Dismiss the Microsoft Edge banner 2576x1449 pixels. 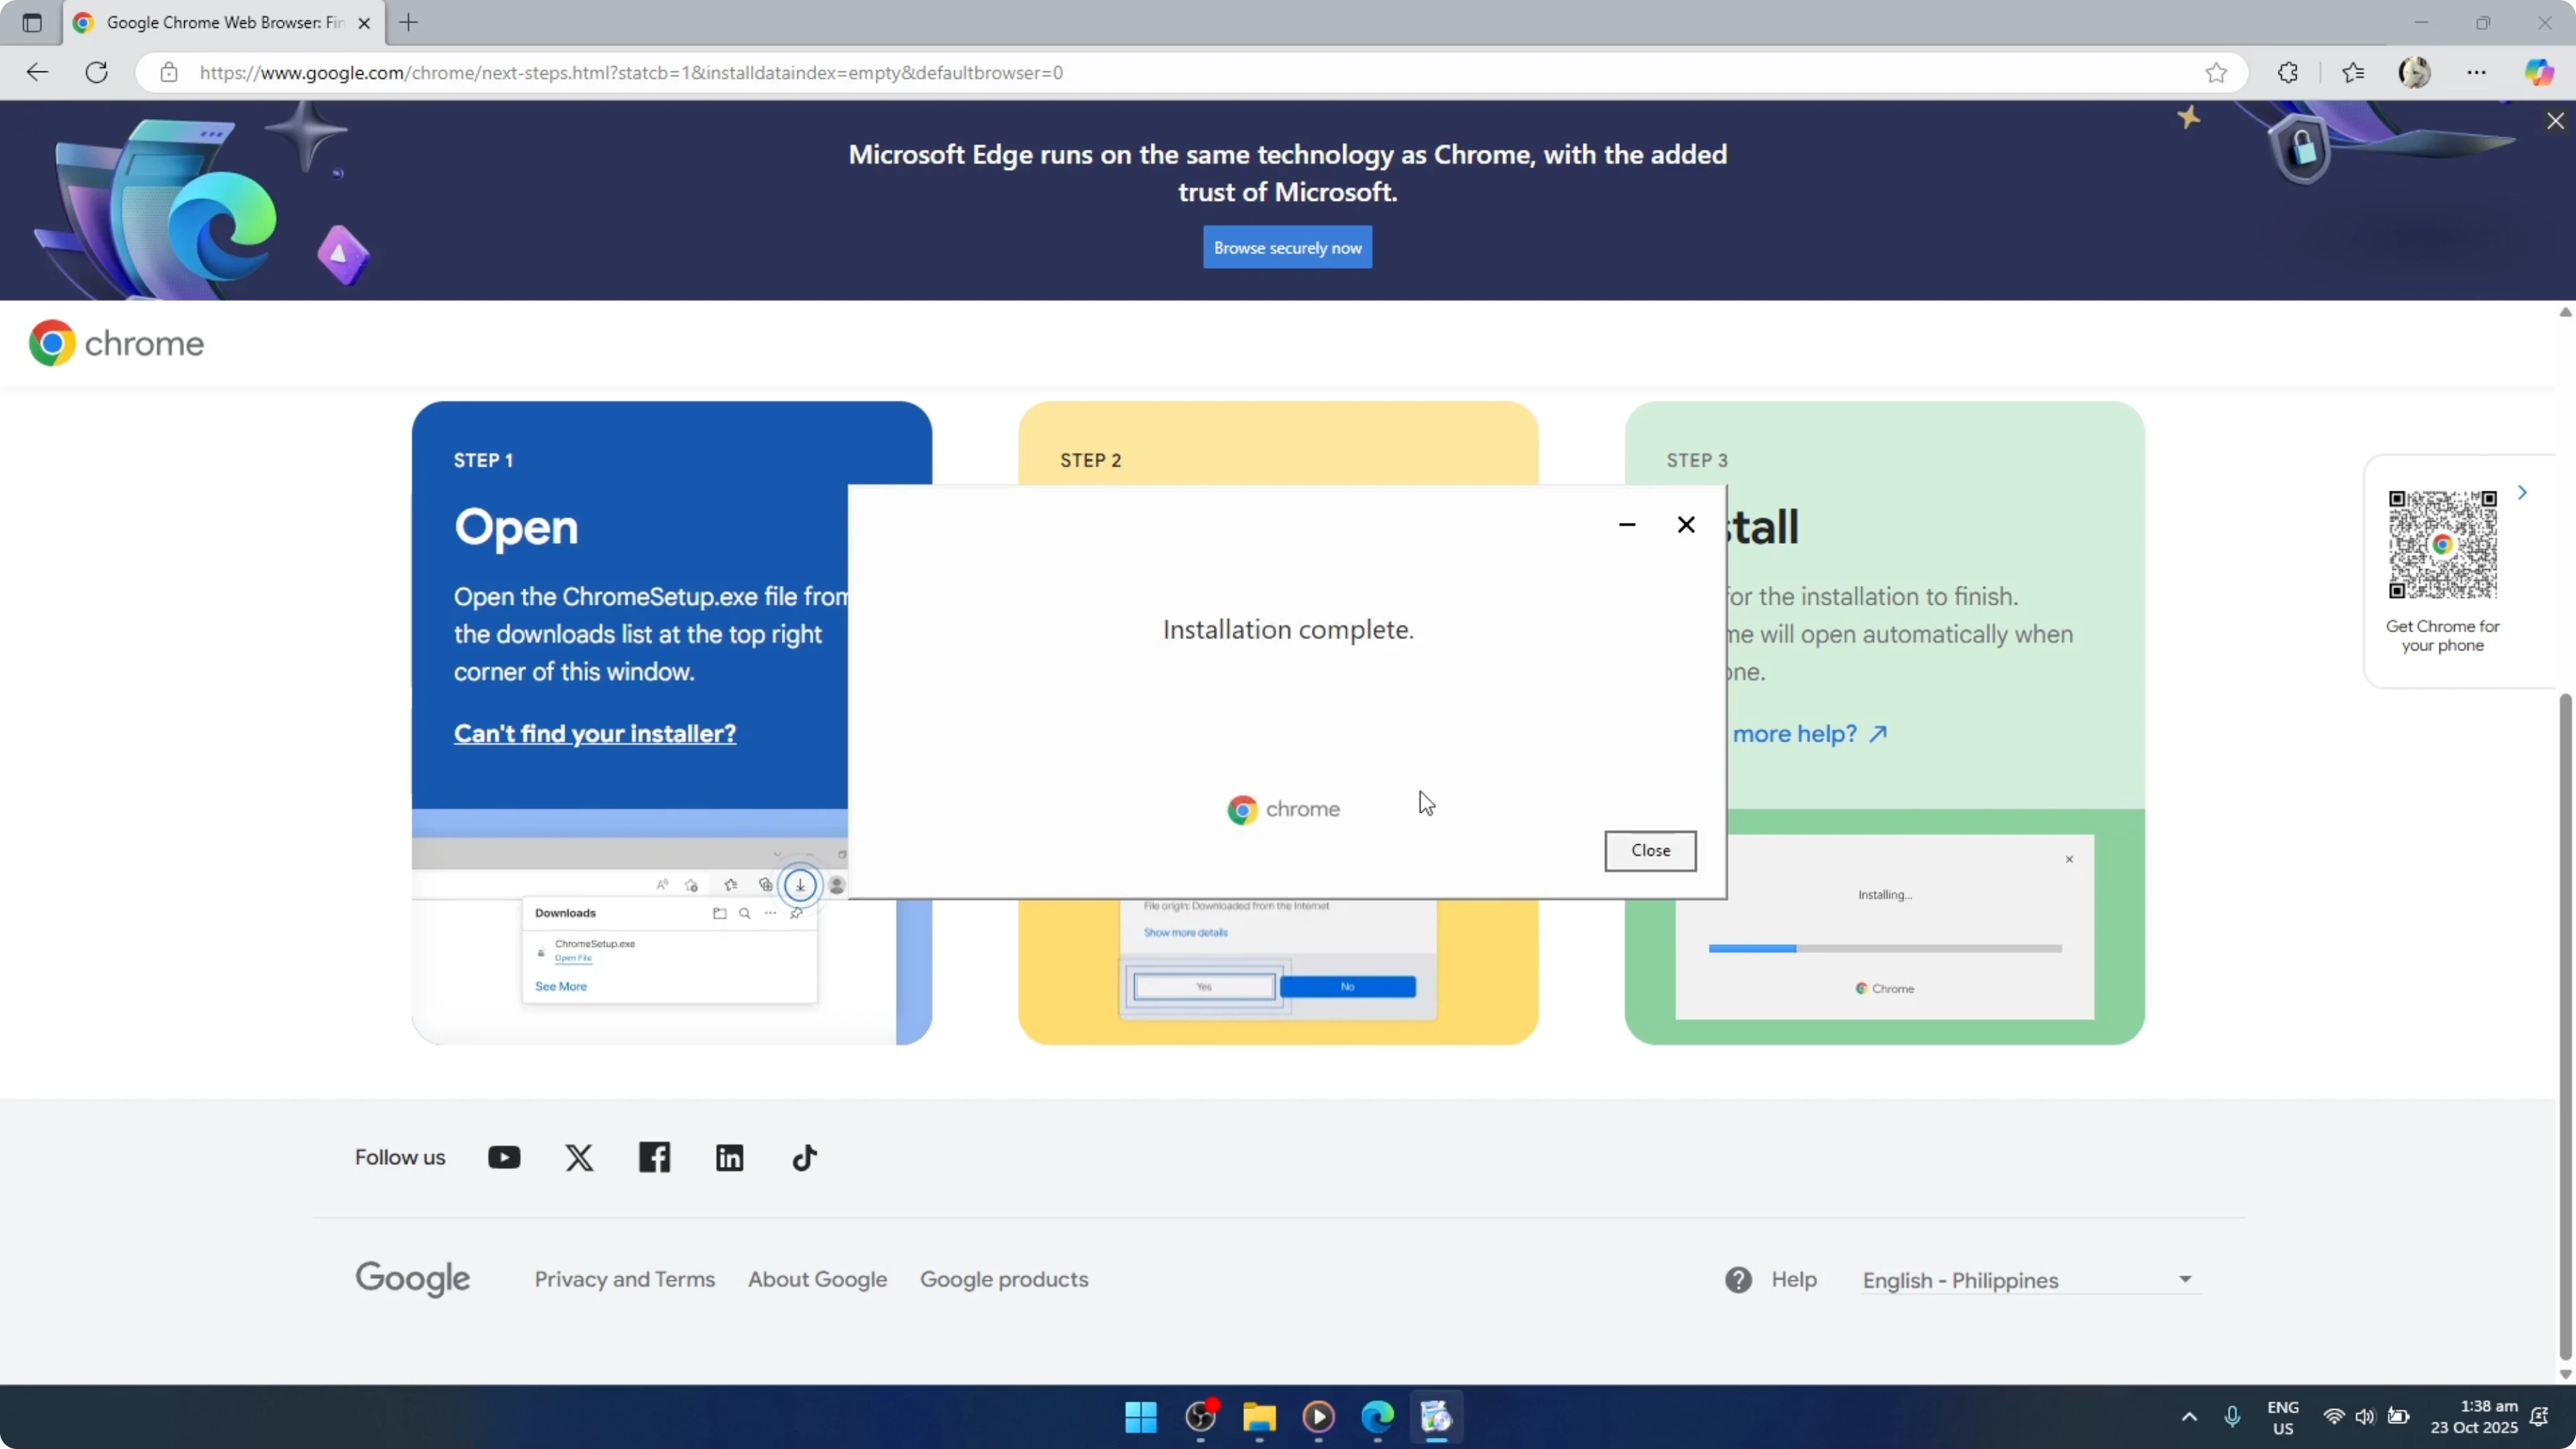[x=2555, y=121]
